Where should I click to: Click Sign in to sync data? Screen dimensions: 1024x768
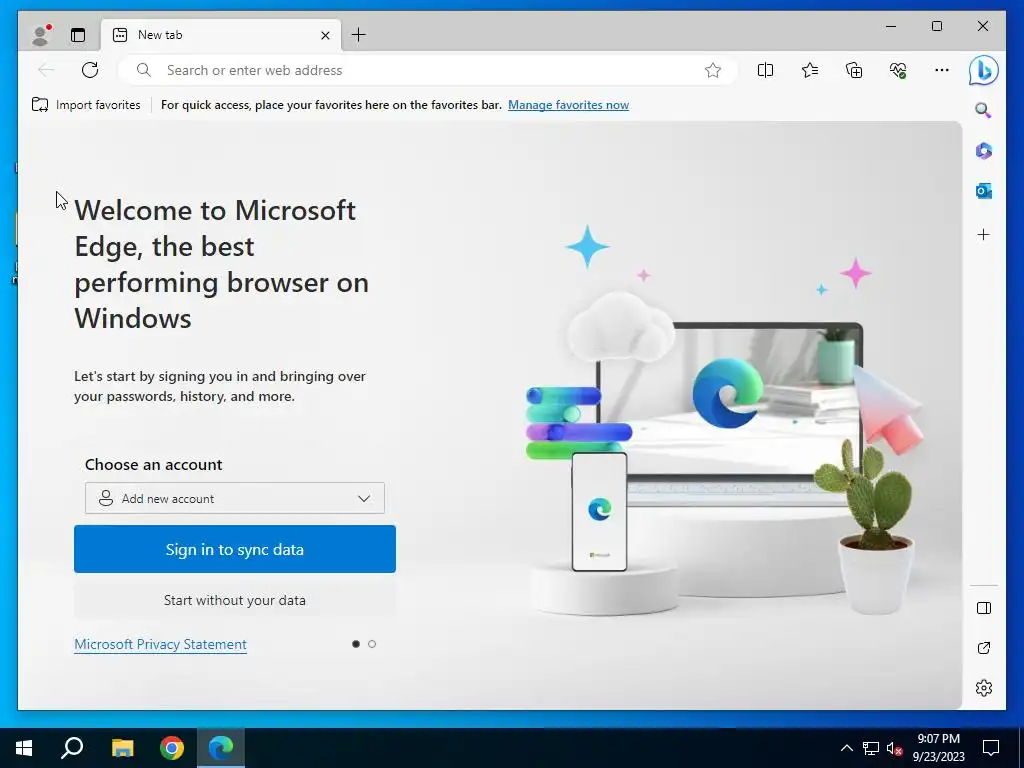tap(234, 549)
